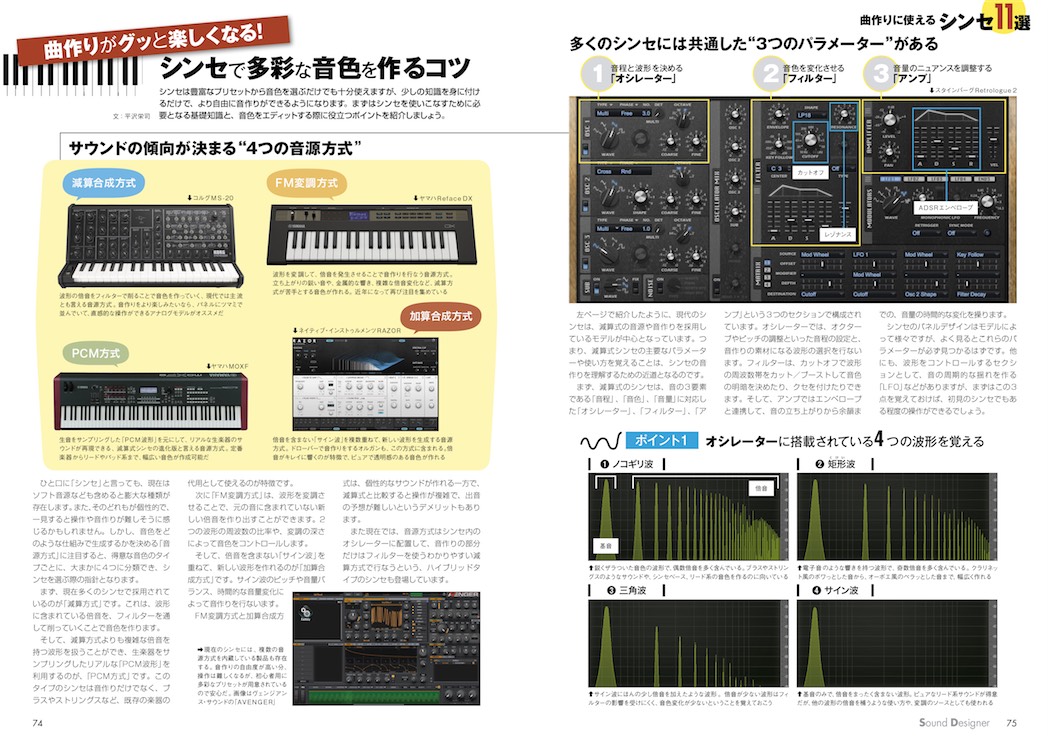
Task: Click the heading 「アンプ」 beside circle 3
Action: tap(911, 79)
